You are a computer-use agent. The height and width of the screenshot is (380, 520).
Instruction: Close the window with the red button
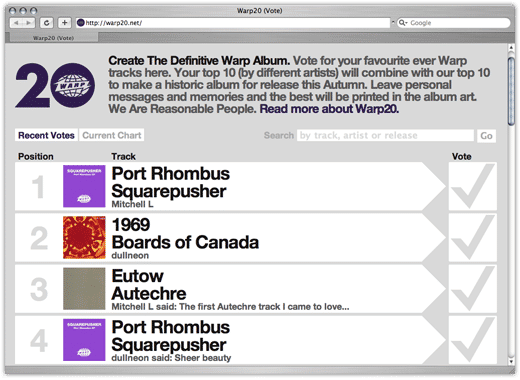(x=12, y=11)
